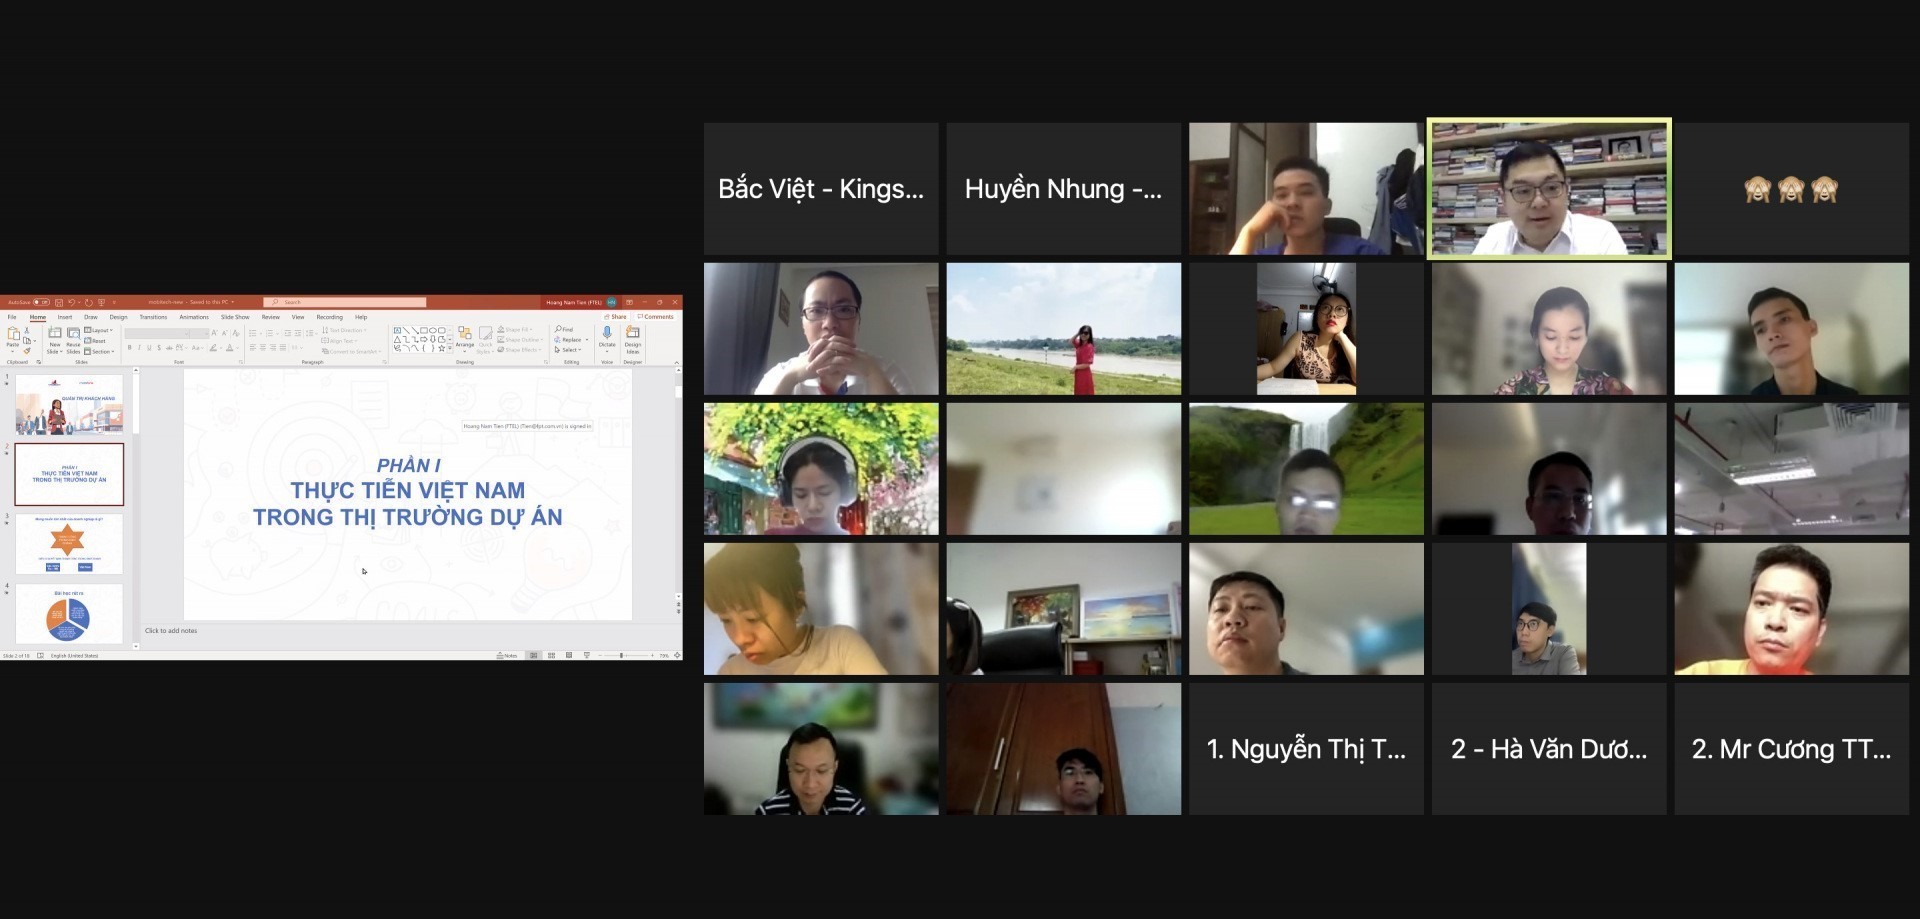Click the Undo arrow icon
The height and width of the screenshot is (919, 1920).
click(72, 302)
